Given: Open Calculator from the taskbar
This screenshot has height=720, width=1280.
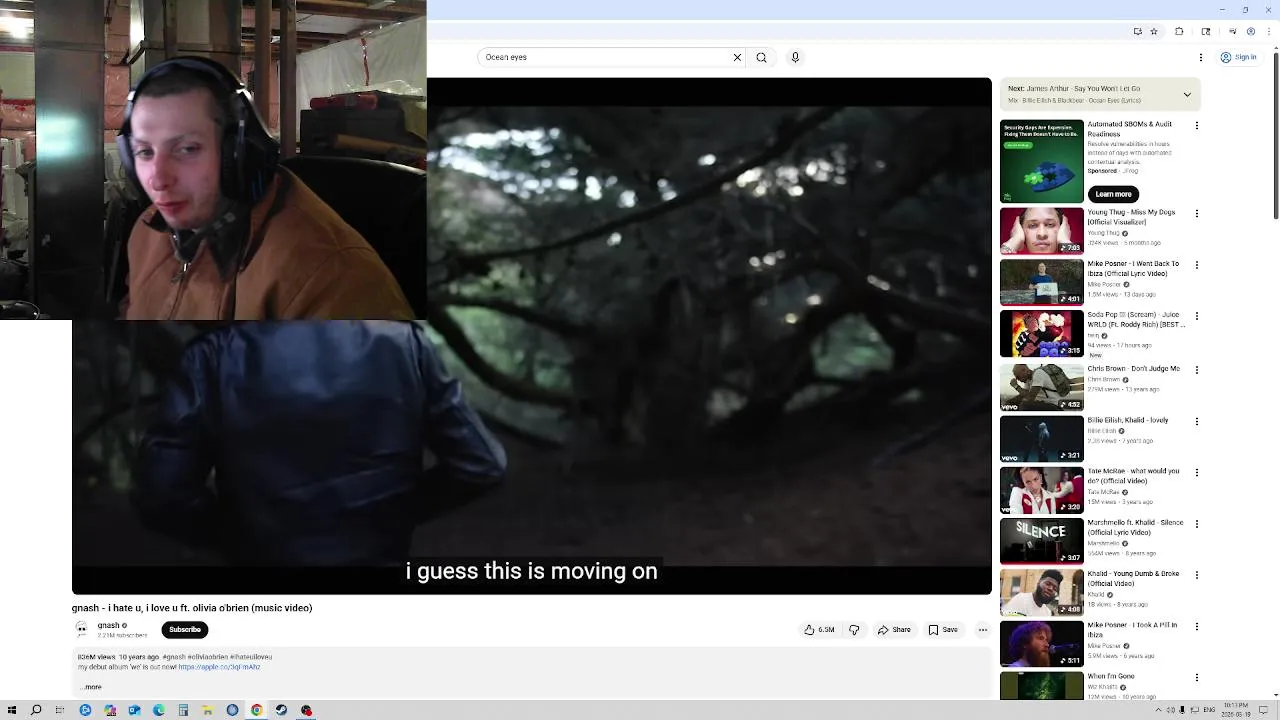Looking at the screenshot, I should pyautogui.click(x=183, y=710).
